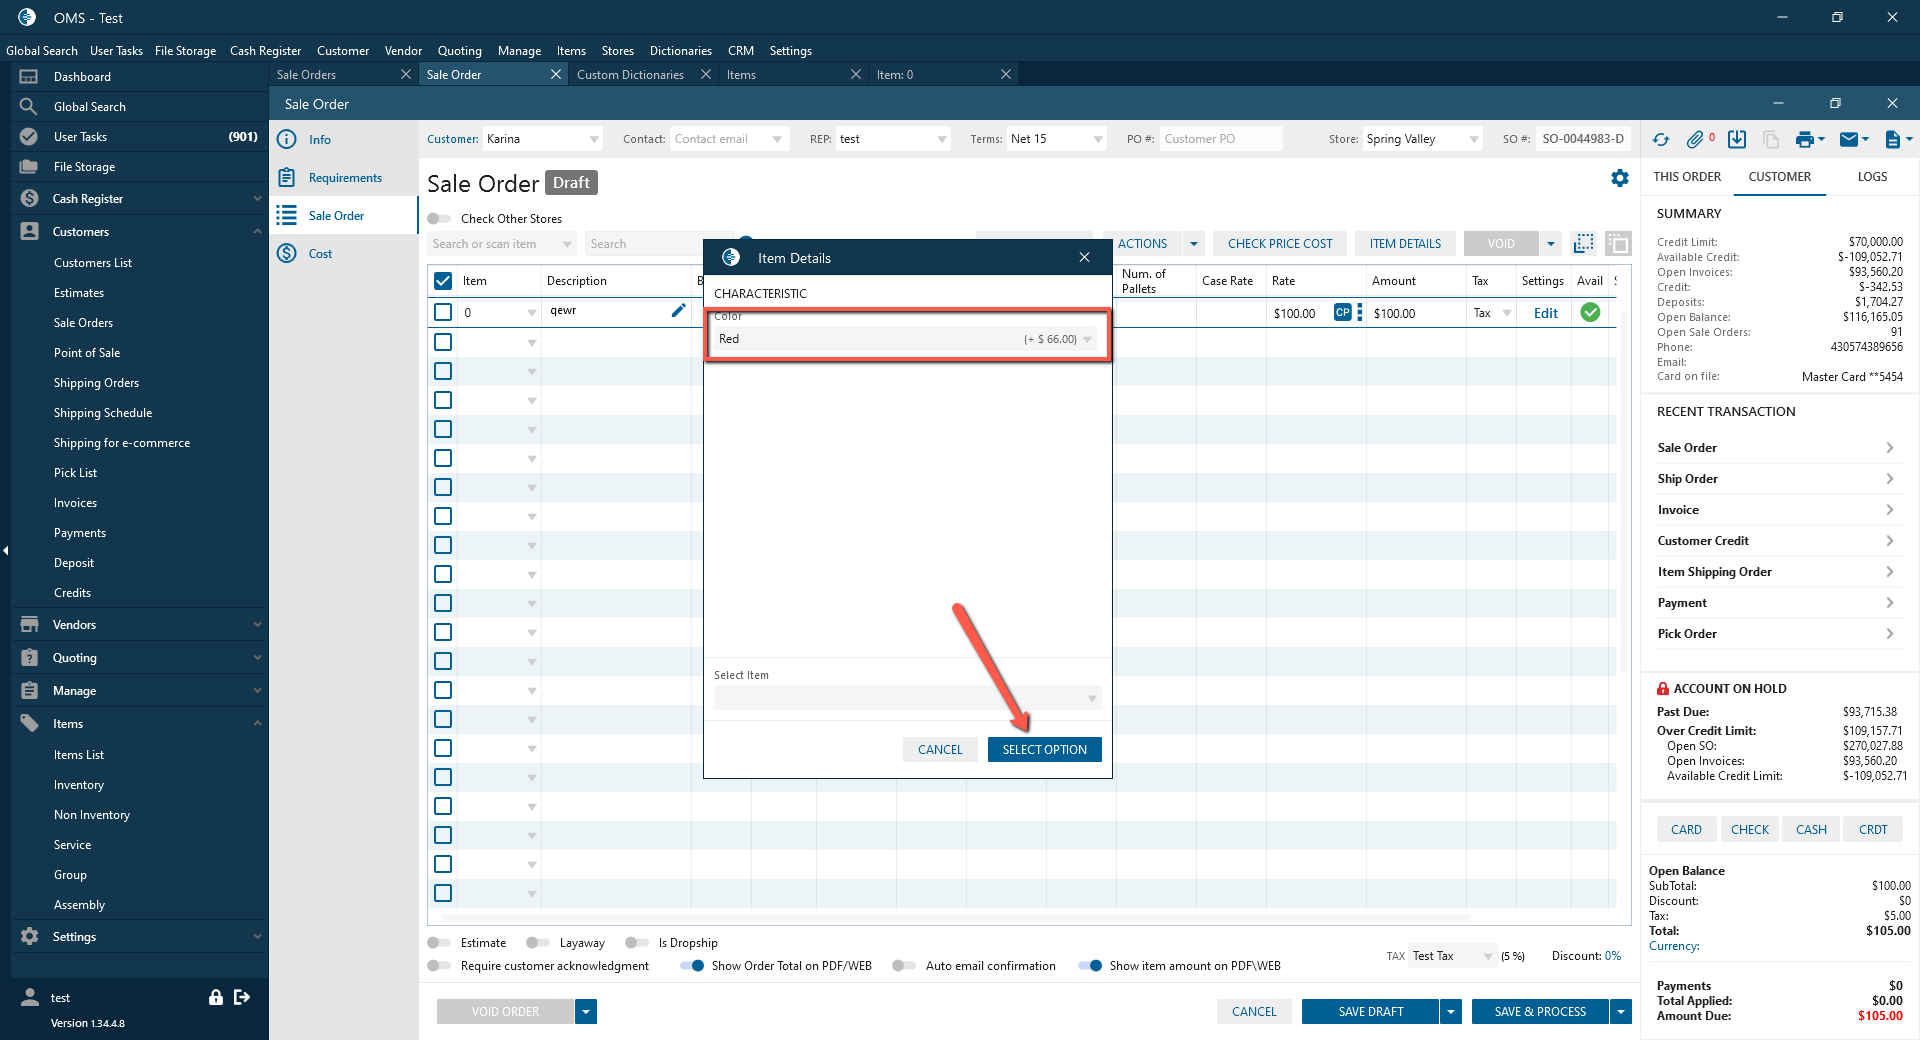Click the email envelope icon
Image resolution: width=1920 pixels, height=1040 pixels.
(1849, 140)
